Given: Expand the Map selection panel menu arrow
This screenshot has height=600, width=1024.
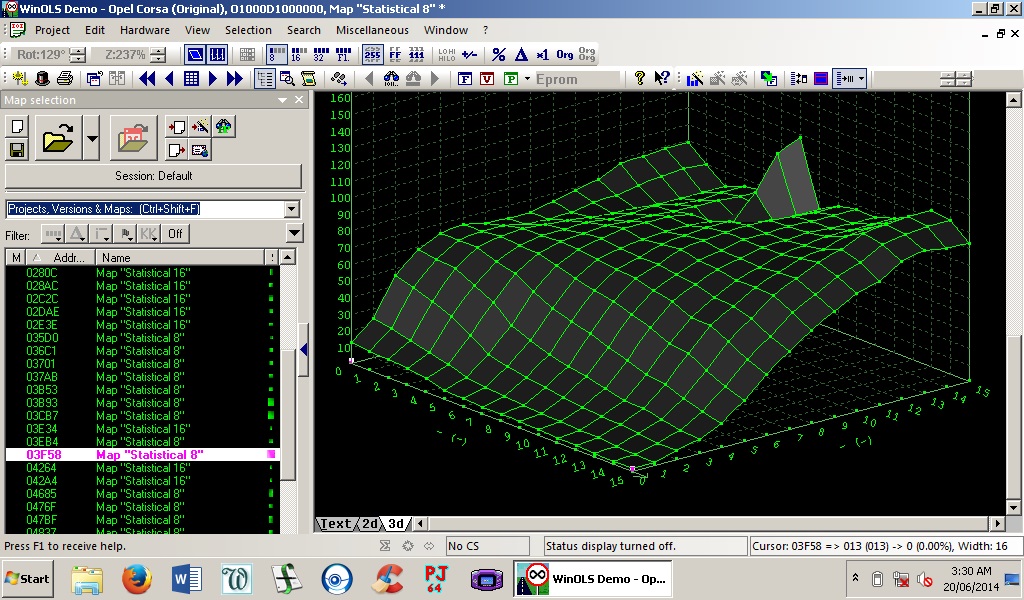Looking at the screenshot, I should 282,100.
